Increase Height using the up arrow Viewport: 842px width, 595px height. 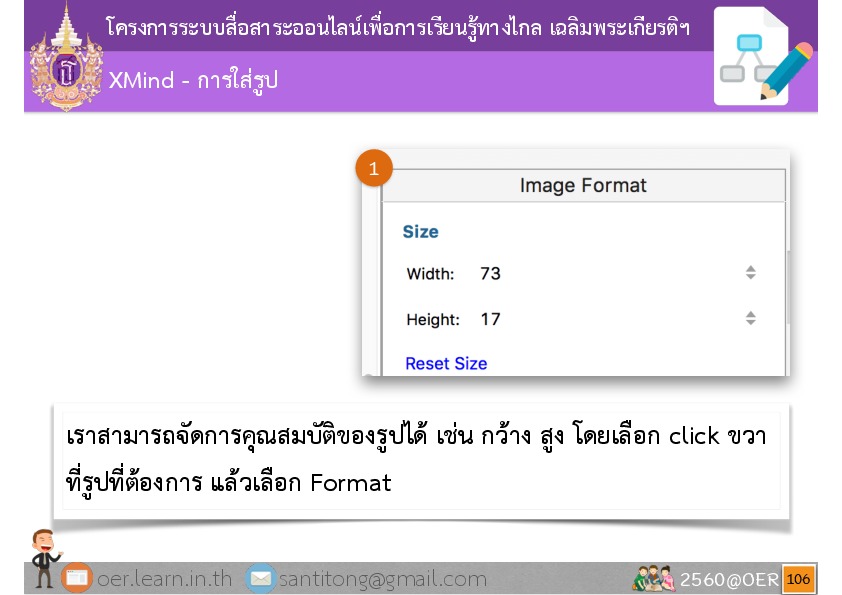click(x=751, y=314)
